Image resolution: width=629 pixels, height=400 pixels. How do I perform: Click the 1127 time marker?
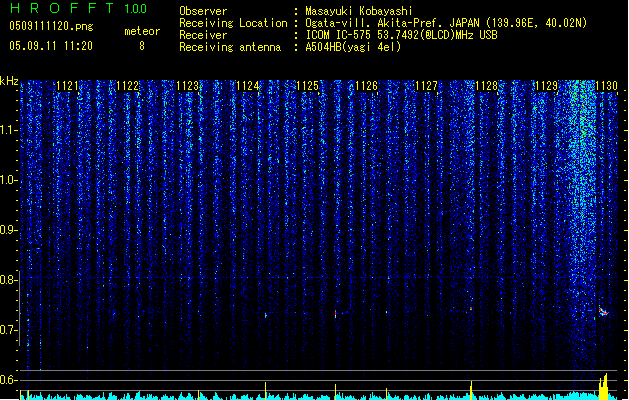[x=426, y=86]
